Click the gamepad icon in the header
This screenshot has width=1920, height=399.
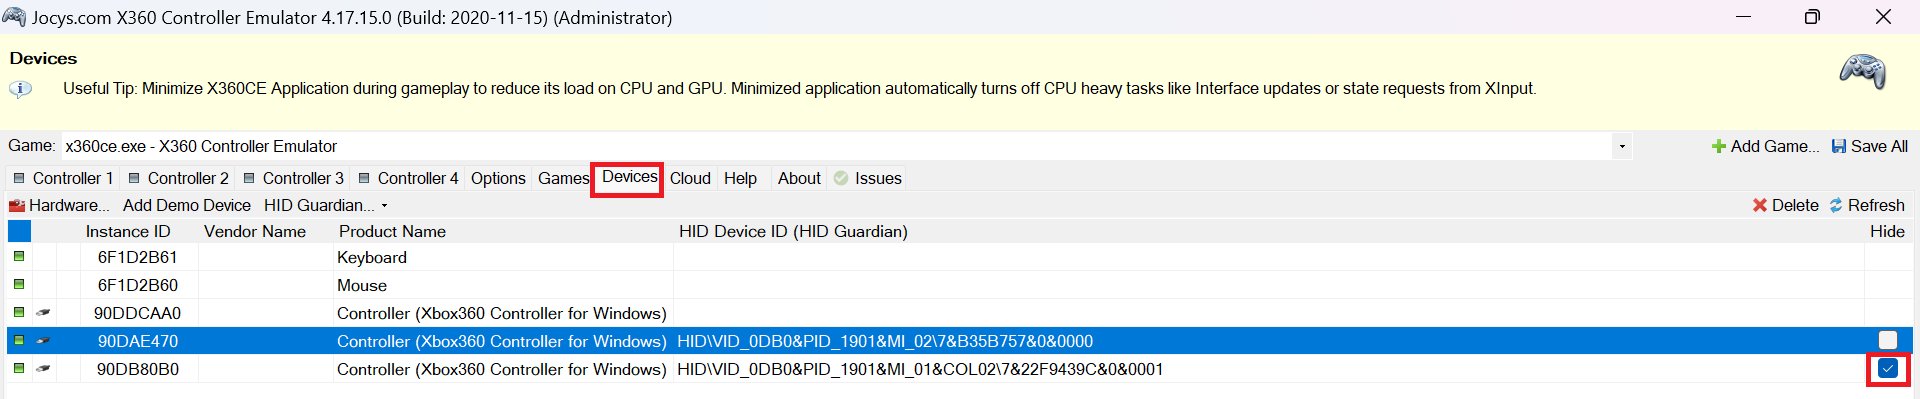1862,72
